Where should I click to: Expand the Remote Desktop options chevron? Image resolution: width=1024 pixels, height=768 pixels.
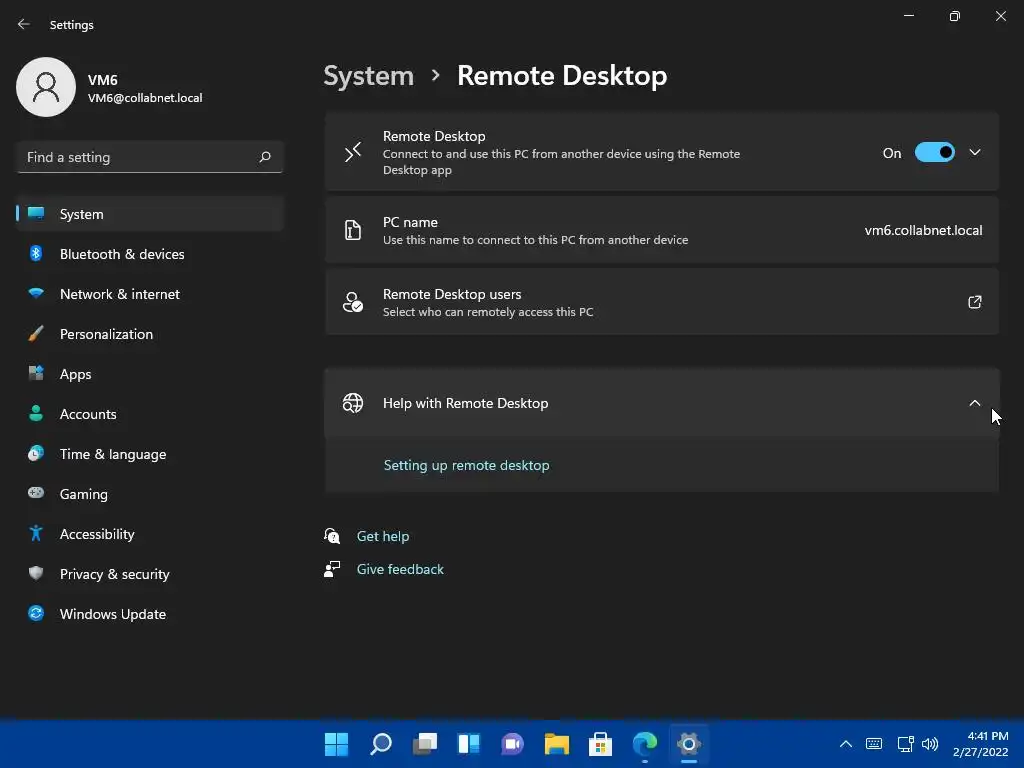974,152
